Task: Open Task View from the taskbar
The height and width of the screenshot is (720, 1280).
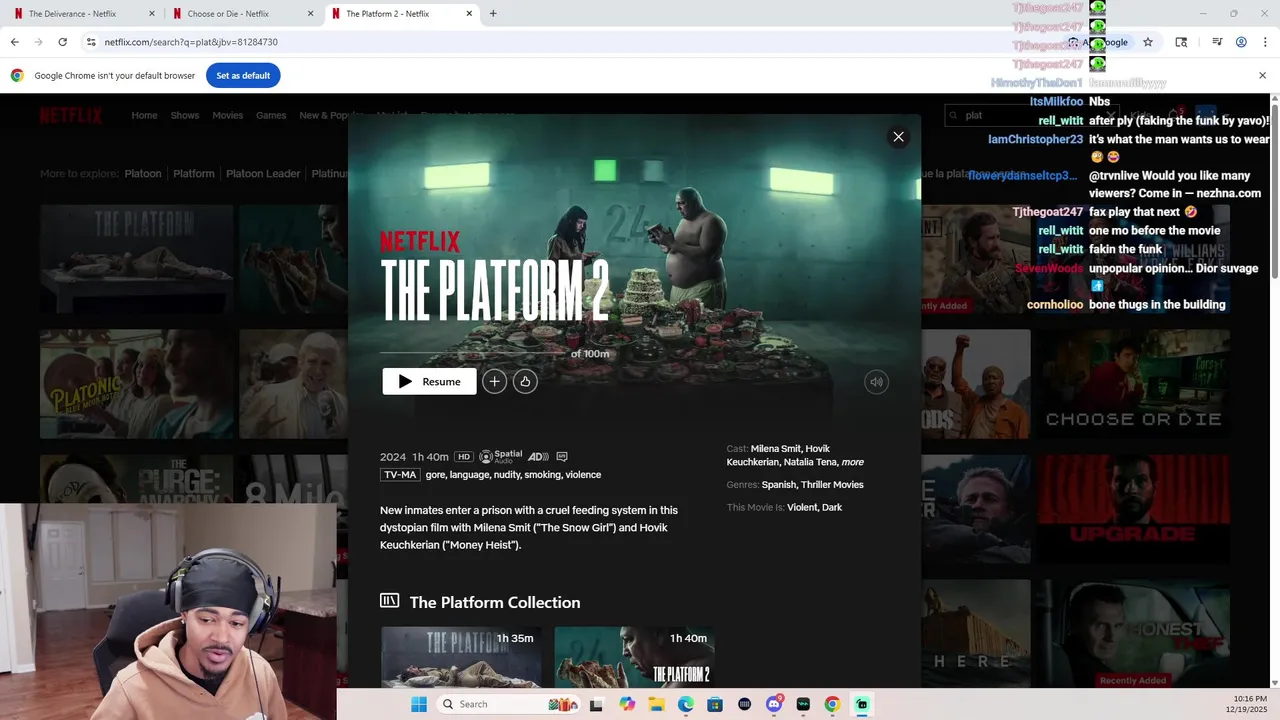Action: pos(596,704)
